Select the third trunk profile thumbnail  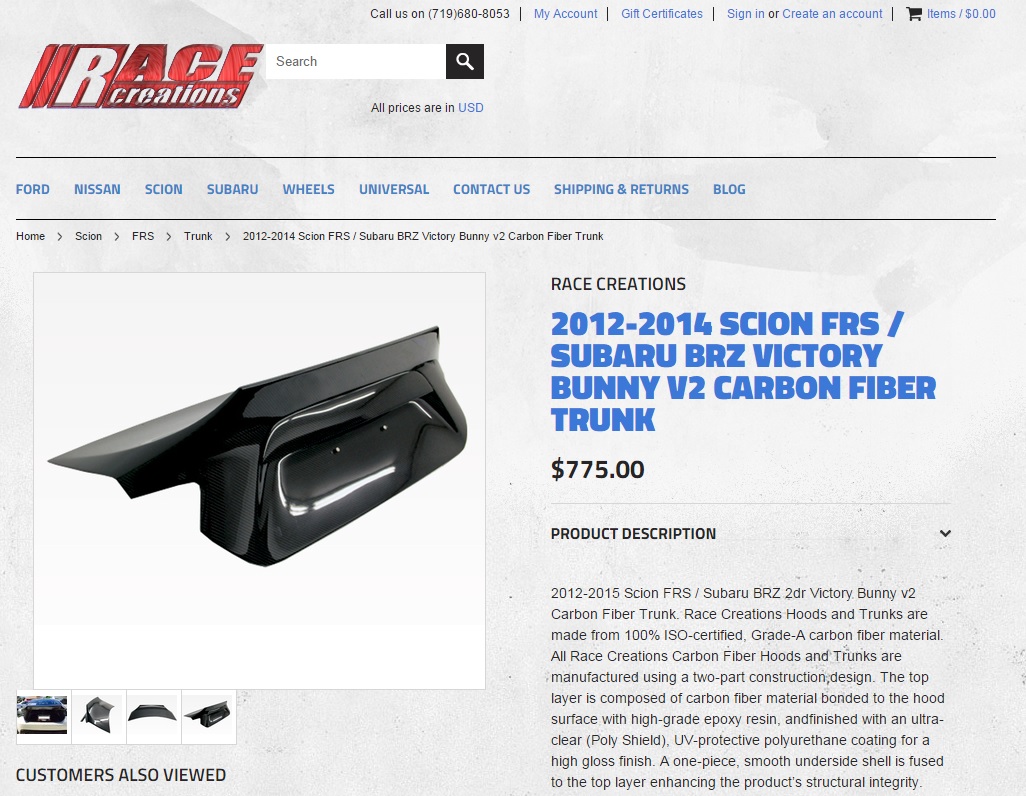pyautogui.click(x=153, y=715)
